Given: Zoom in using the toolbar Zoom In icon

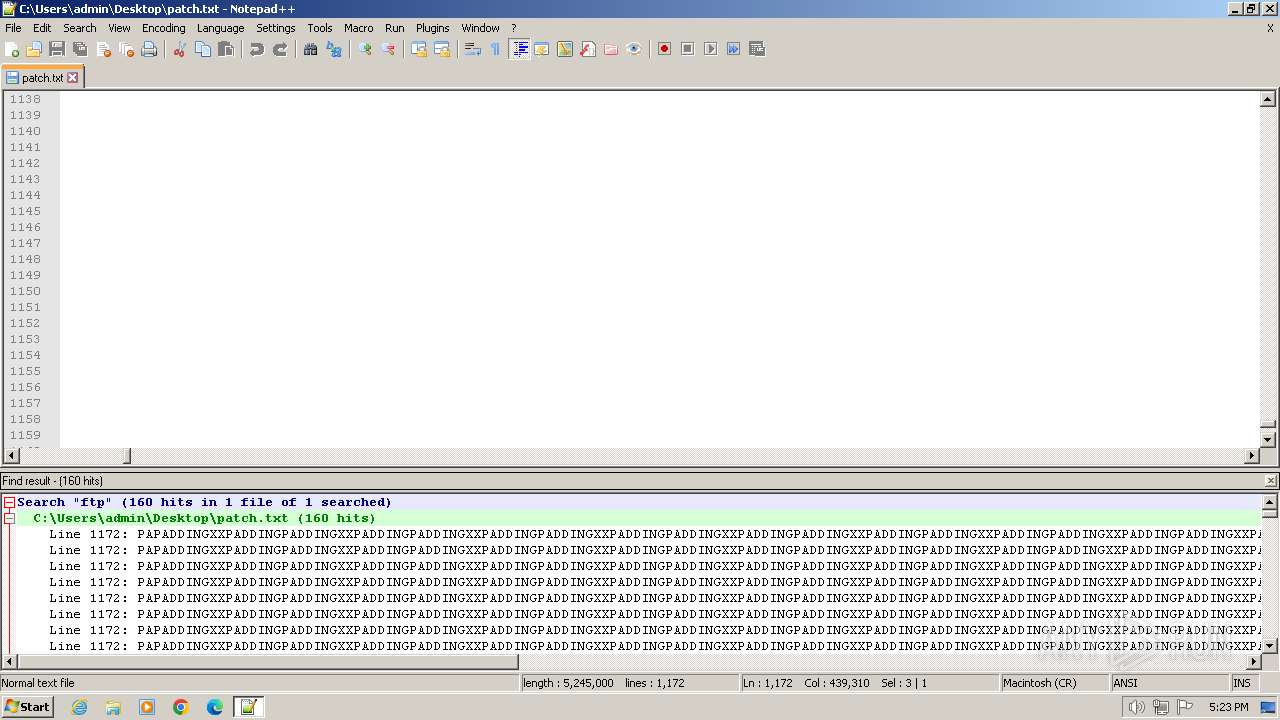Looking at the screenshot, I should click(x=365, y=49).
